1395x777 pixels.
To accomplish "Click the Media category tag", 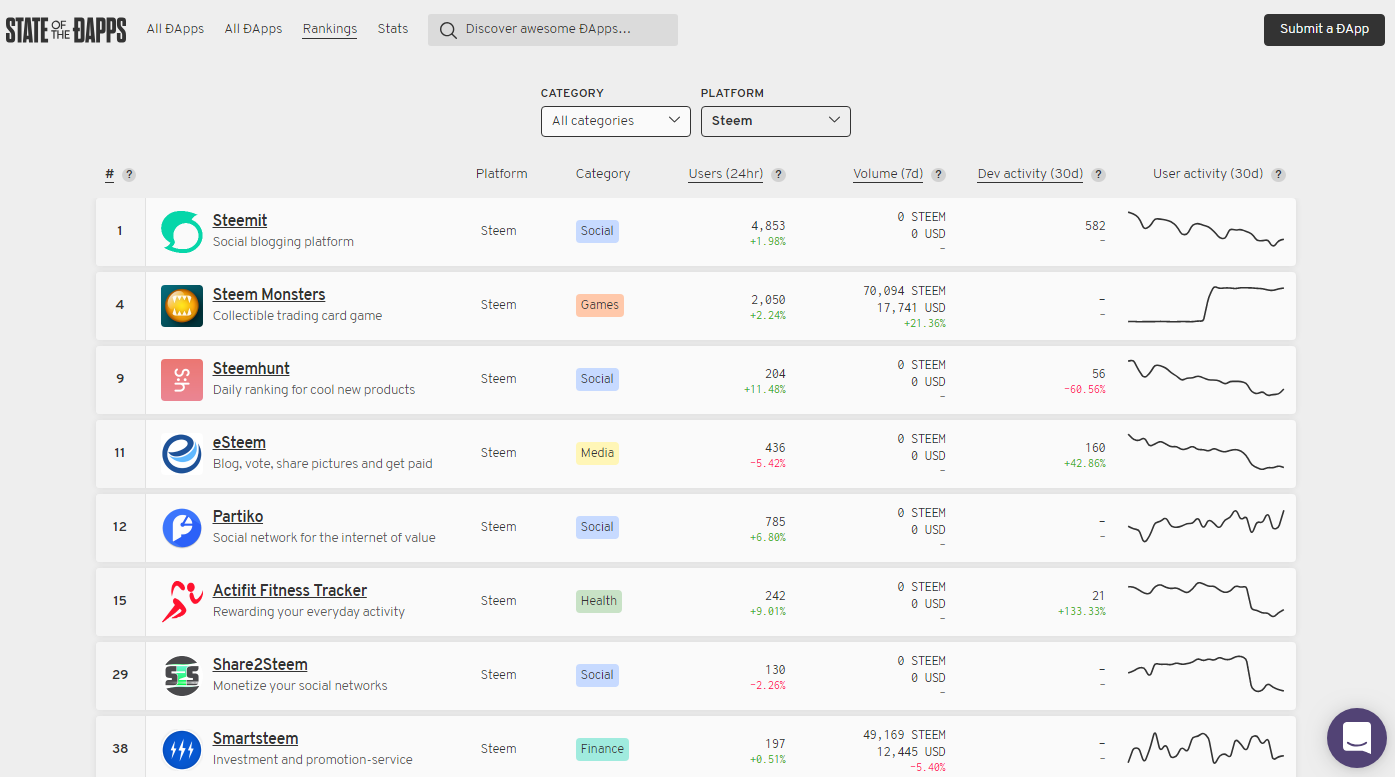I will (597, 453).
